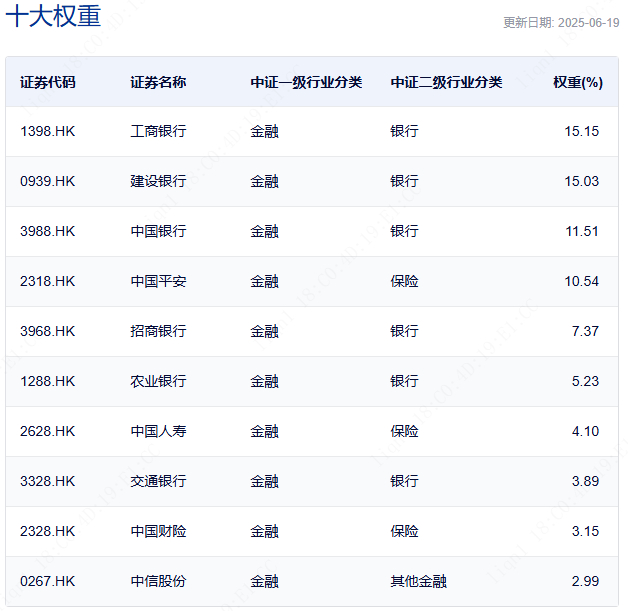The image size is (628, 611).
Task: Click the name 工商银行
Action: (158, 131)
